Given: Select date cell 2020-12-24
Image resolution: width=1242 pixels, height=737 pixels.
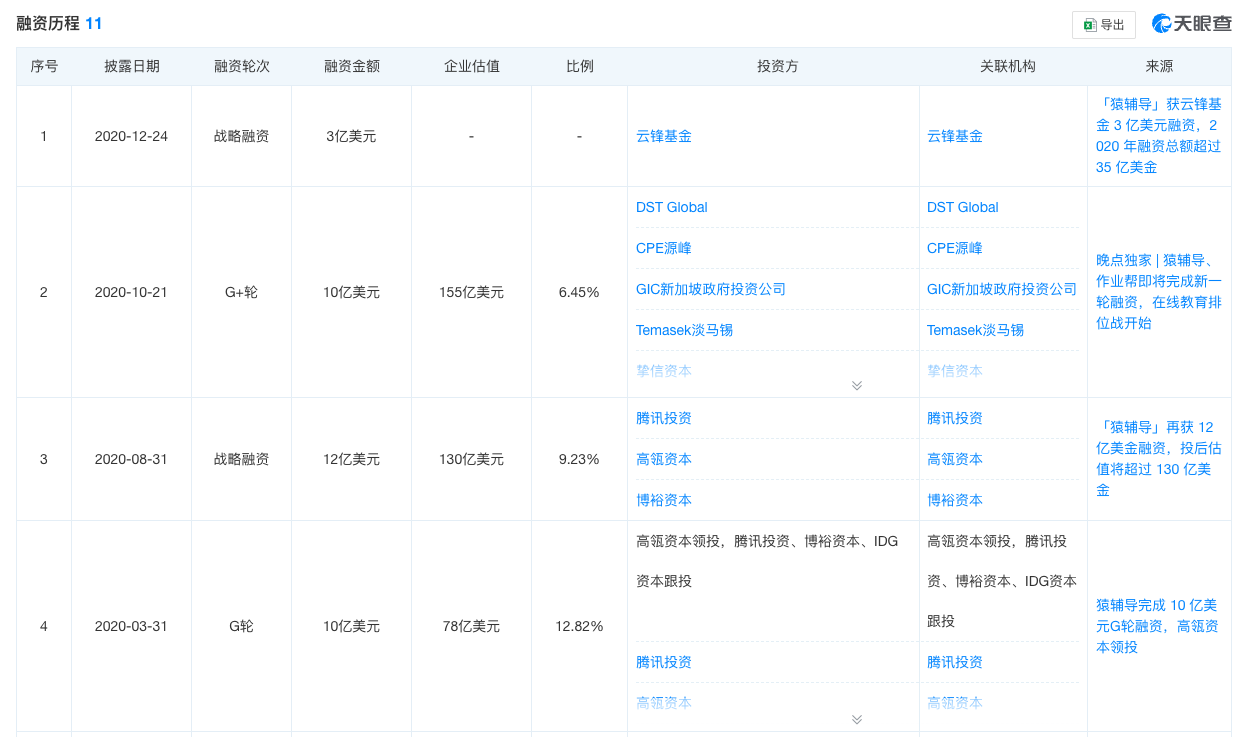Looking at the screenshot, I should [x=131, y=136].
